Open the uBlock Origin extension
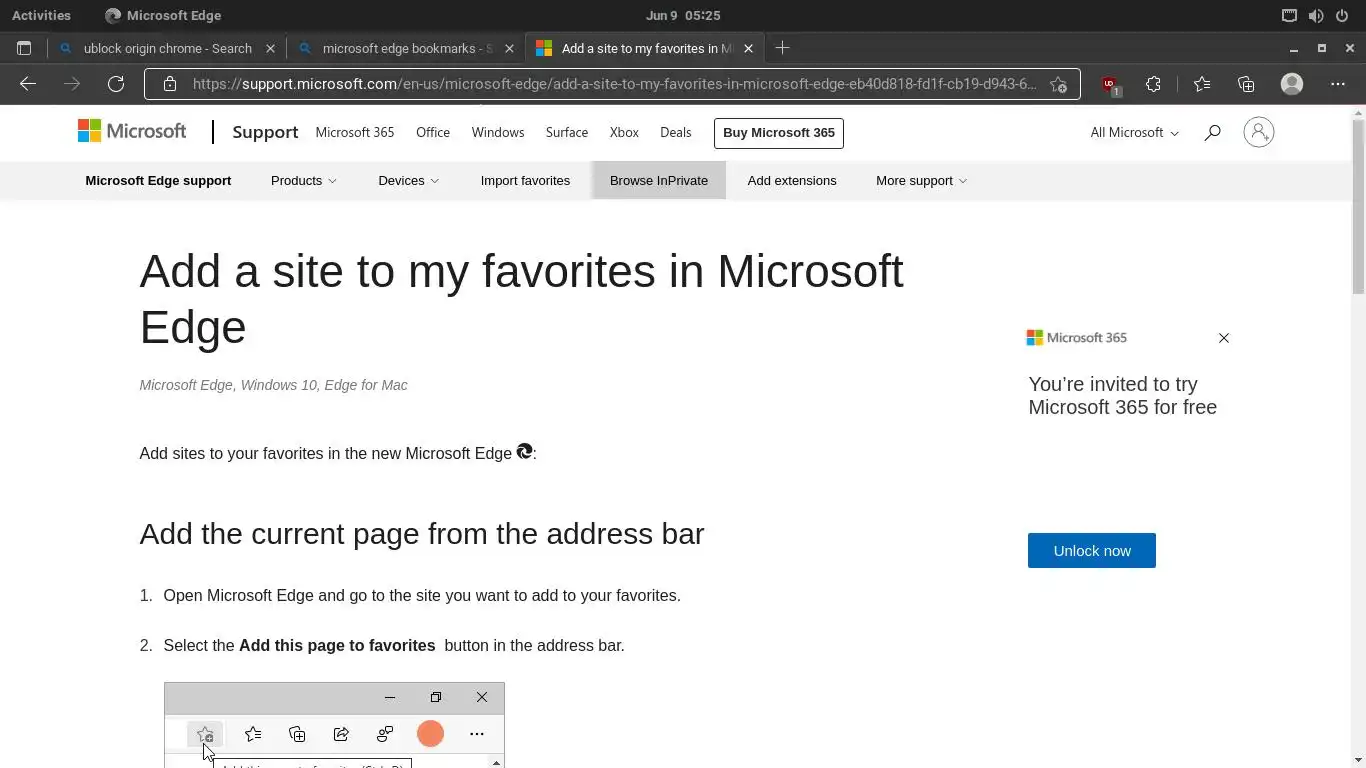The width and height of the screenshot is (1366, 768). coord(1110,85)
